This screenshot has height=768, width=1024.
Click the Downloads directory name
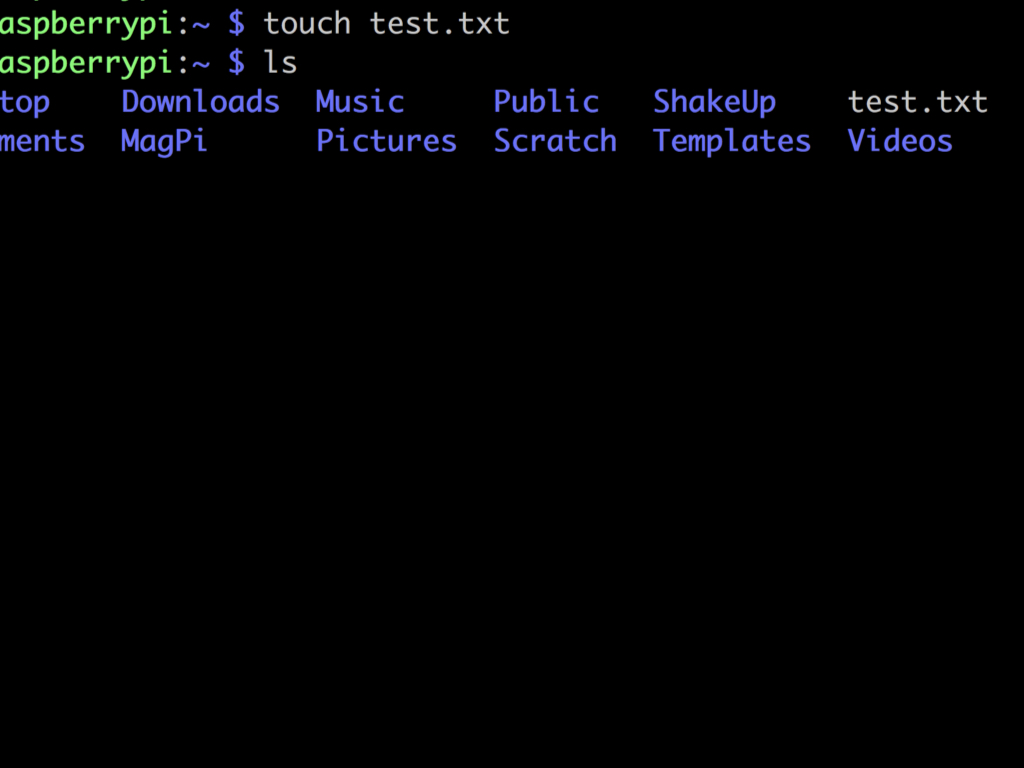[200, 102]
